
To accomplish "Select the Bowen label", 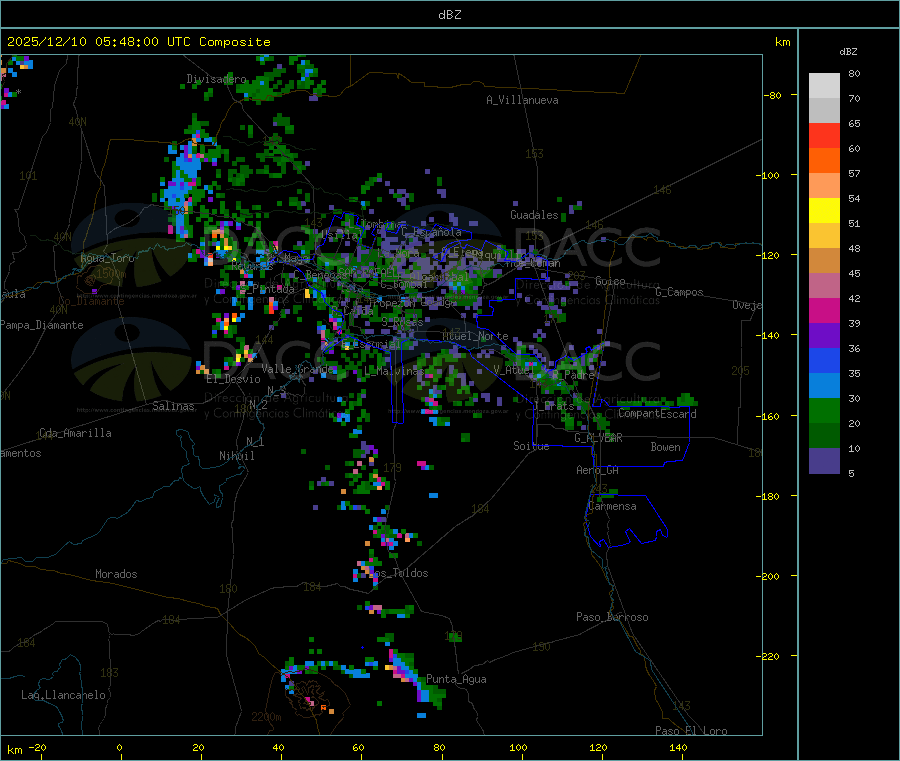I will pos(665,447).
